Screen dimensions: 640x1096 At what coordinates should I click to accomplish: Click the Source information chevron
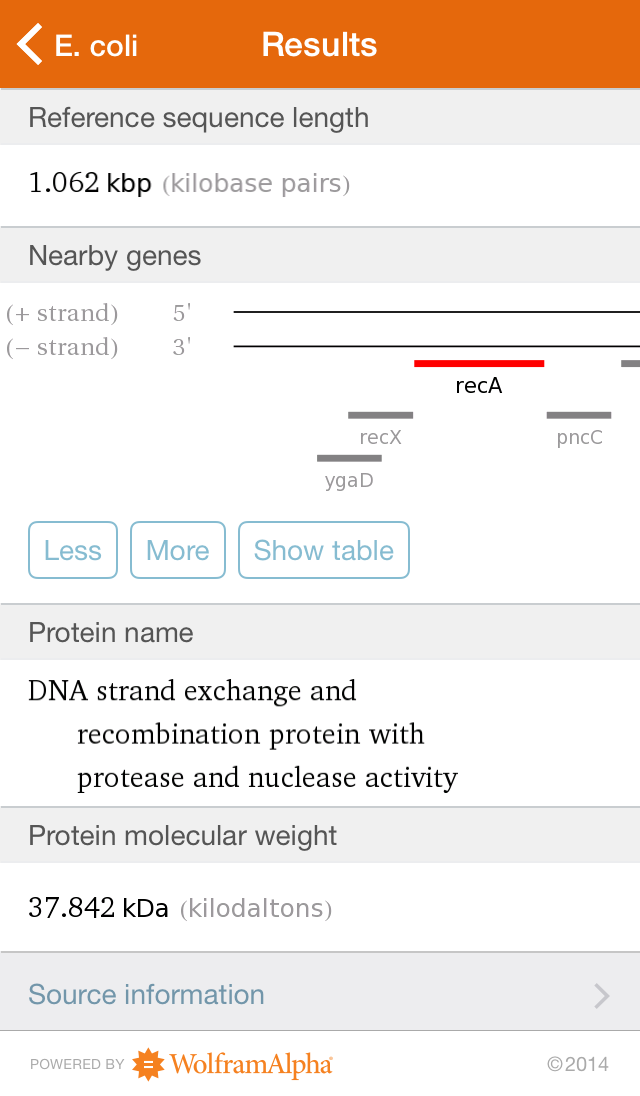coord(601,995)
